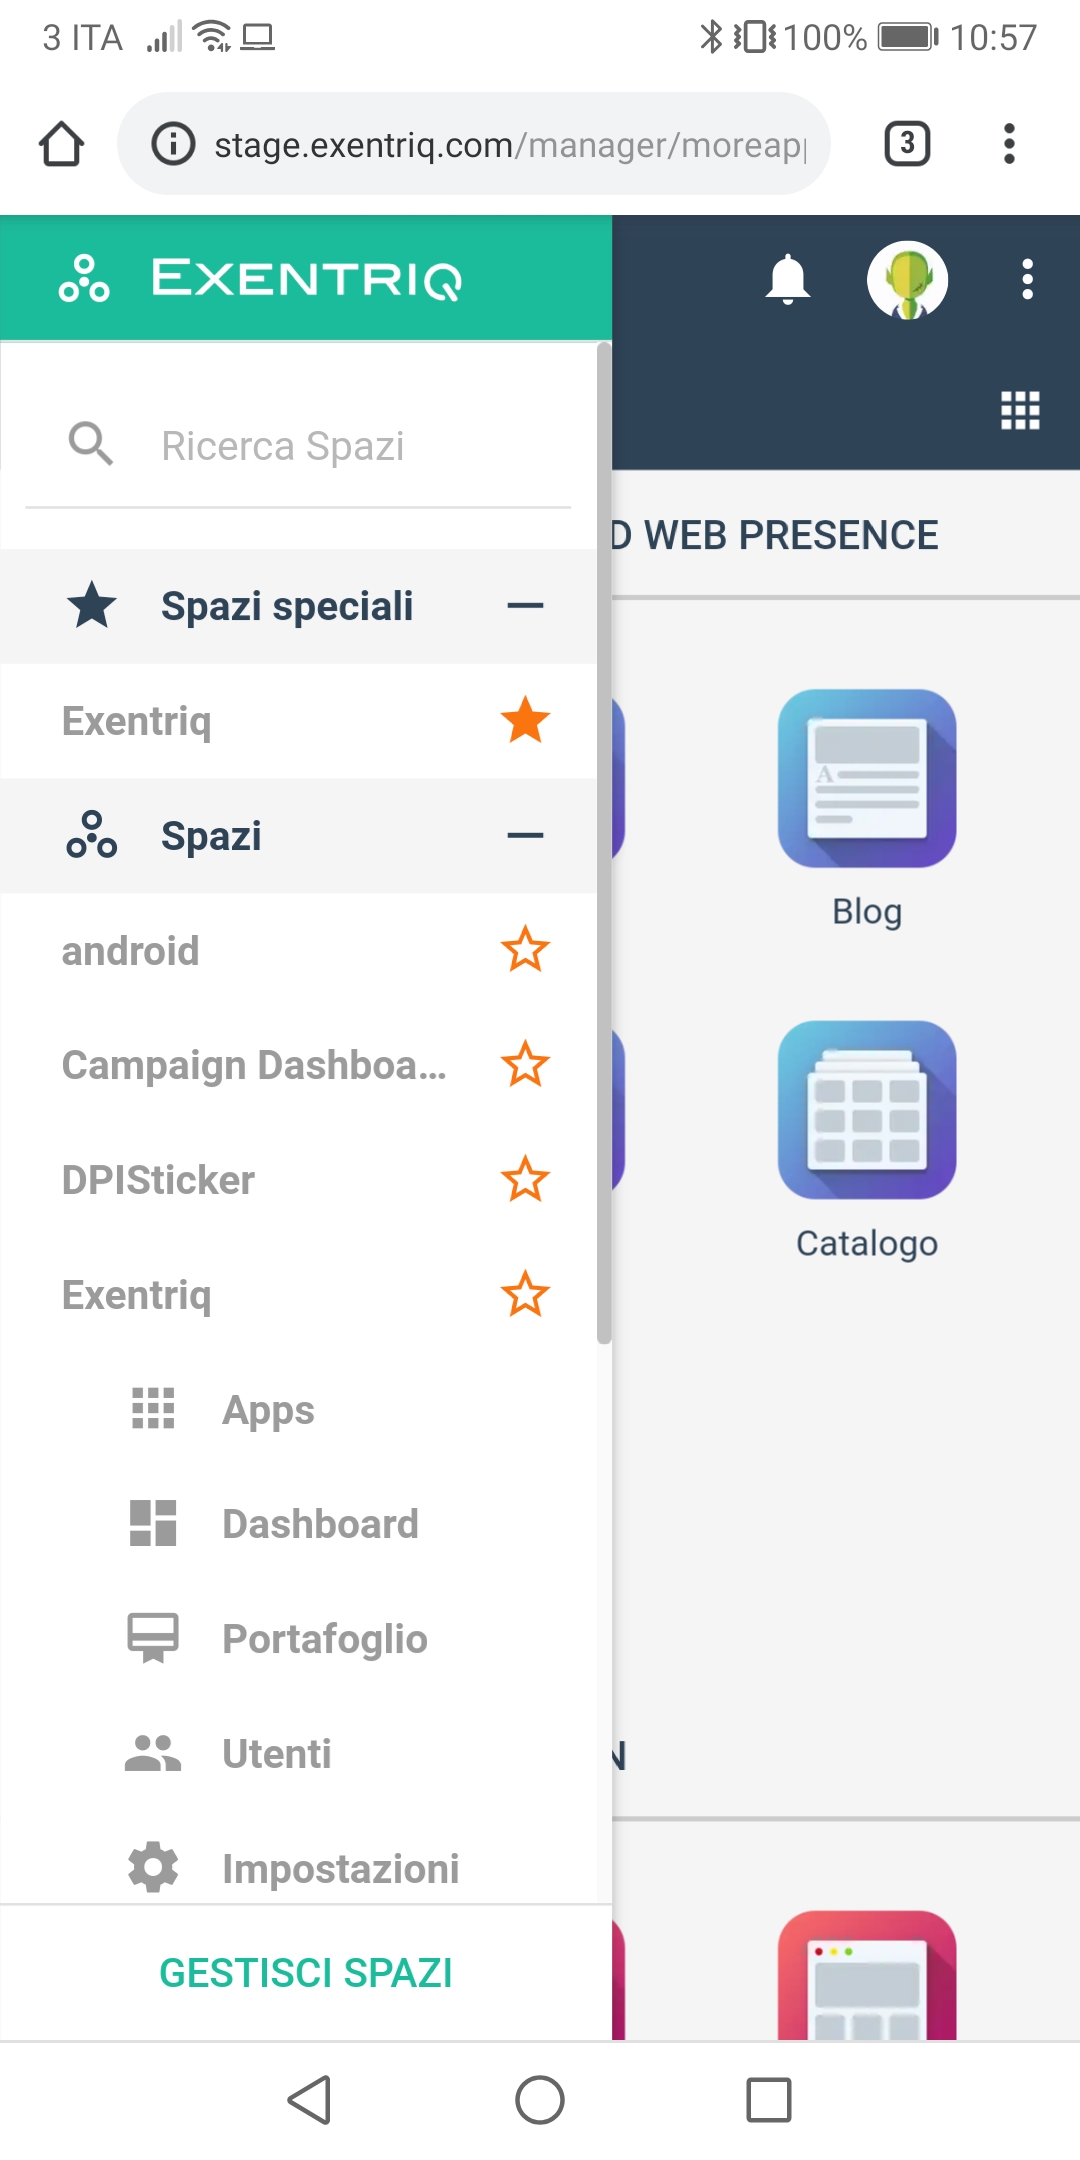Tap the Exentriq logo in sidebar header

point(262,279)
